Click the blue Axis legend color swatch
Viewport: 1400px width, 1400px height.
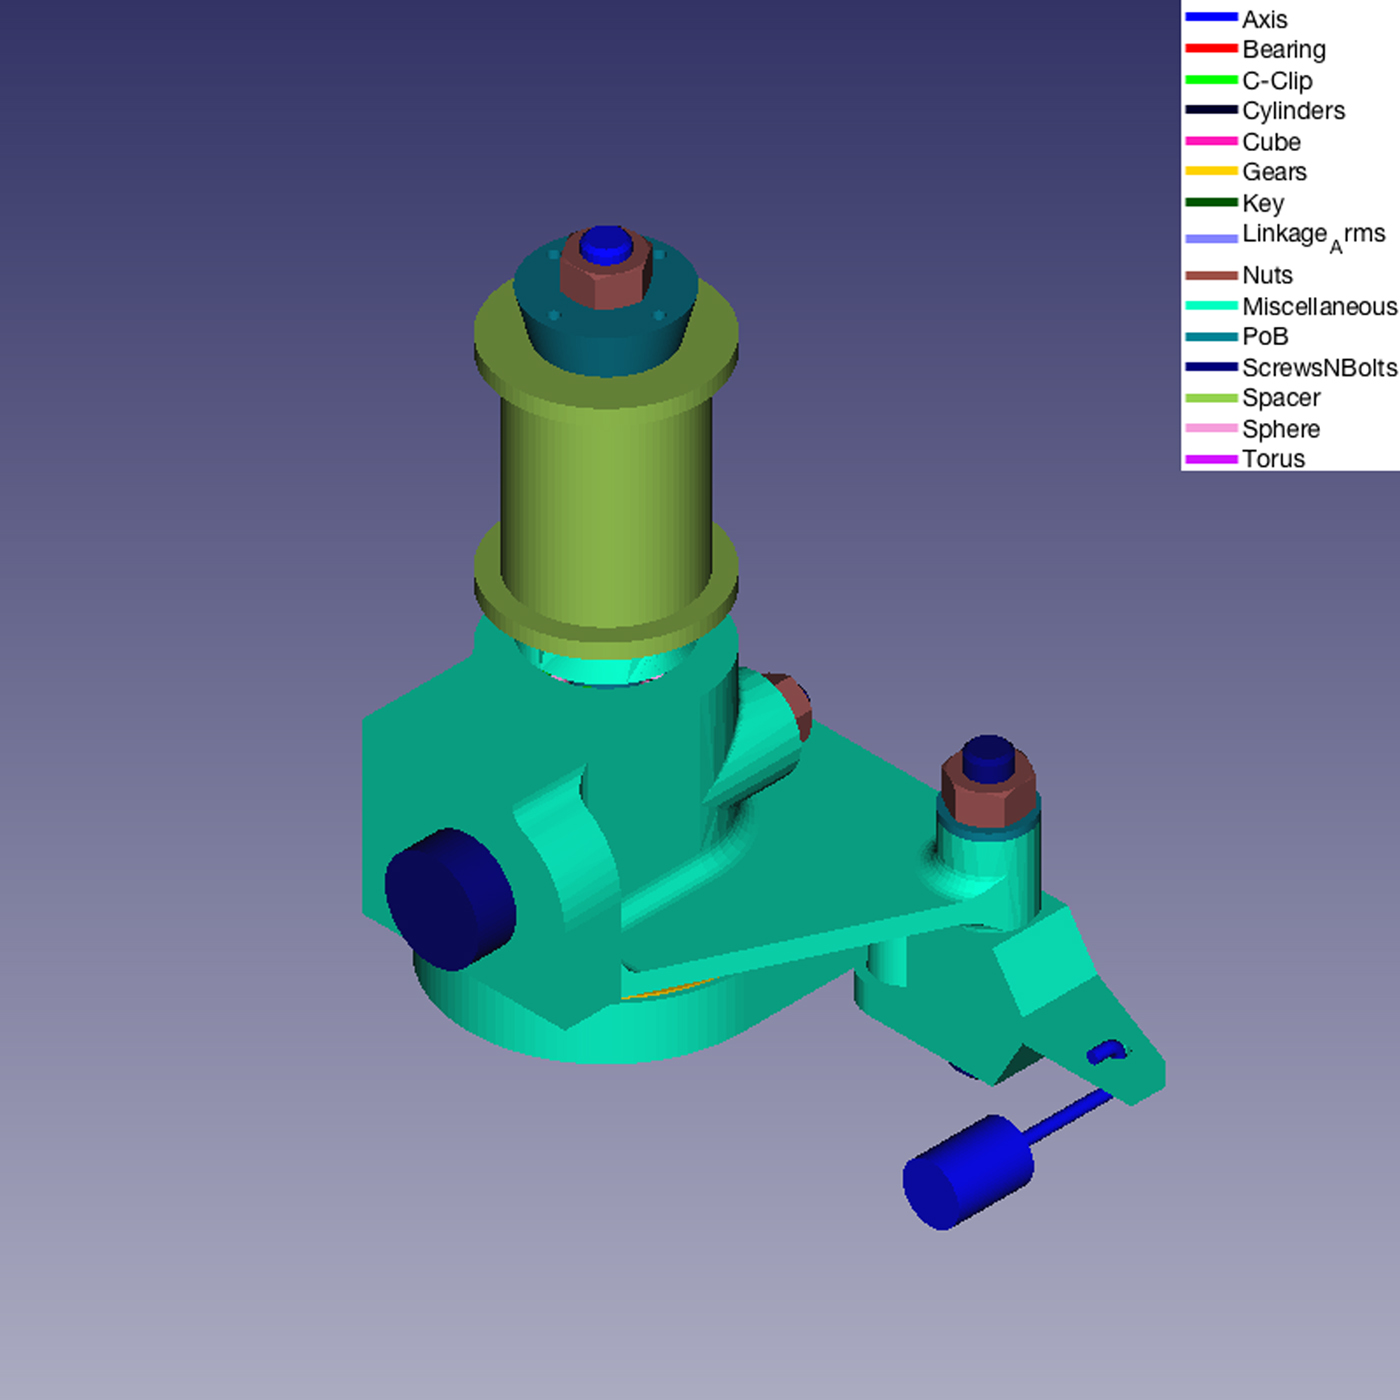(1210, 18)
